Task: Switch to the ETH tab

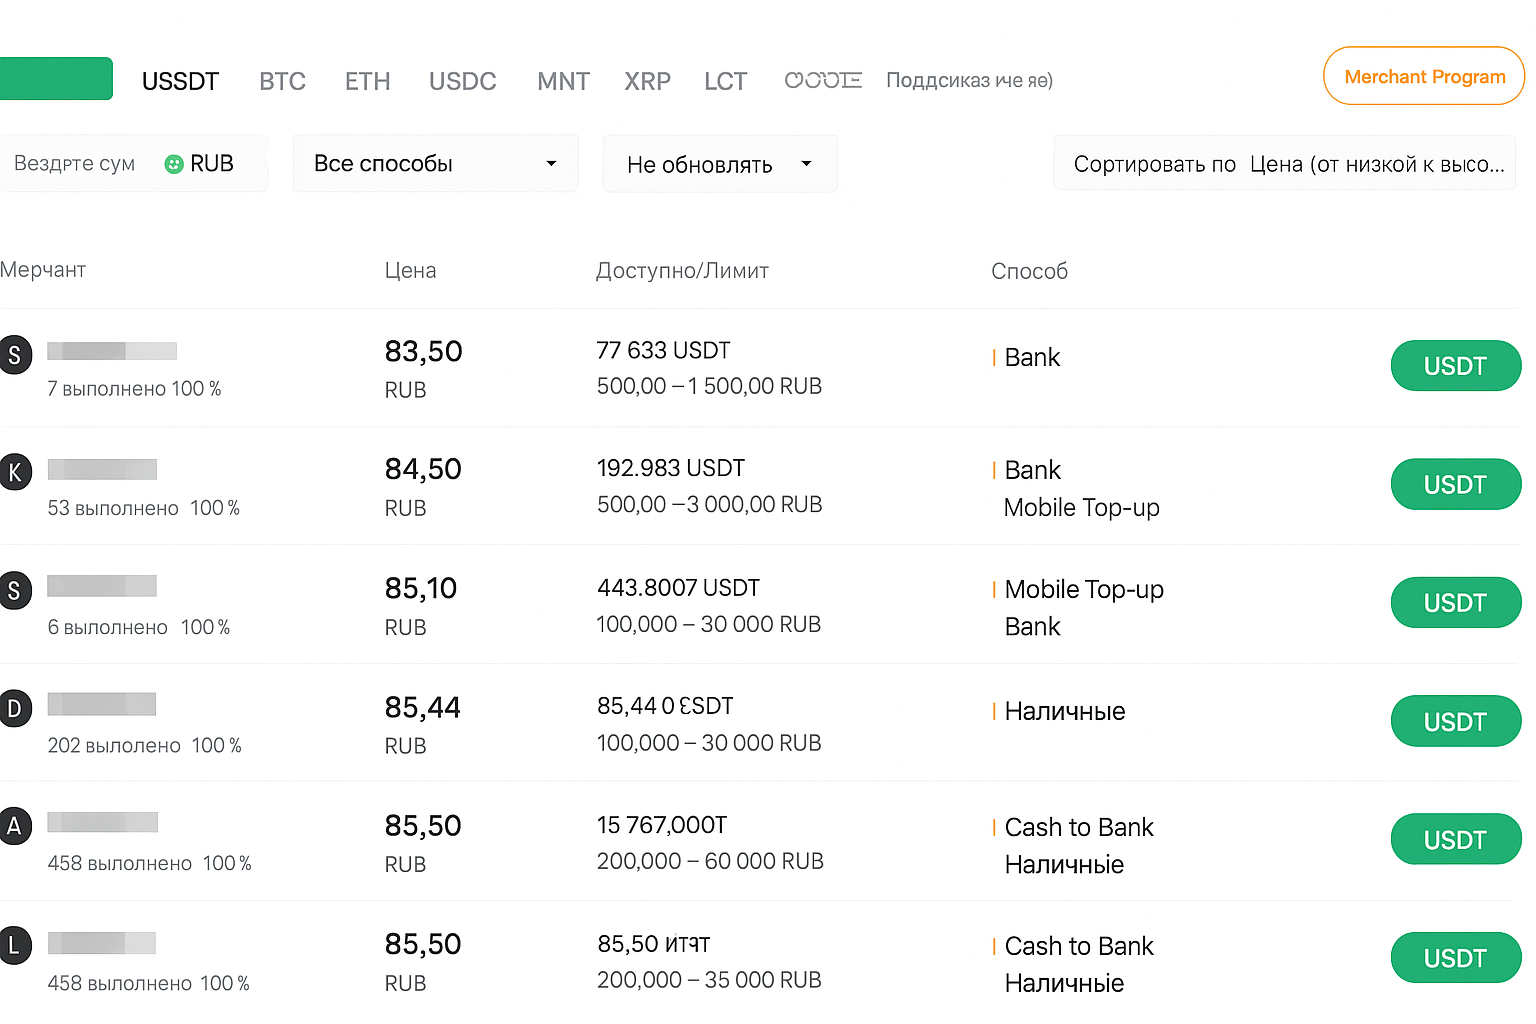Action: tap(367, 81)
